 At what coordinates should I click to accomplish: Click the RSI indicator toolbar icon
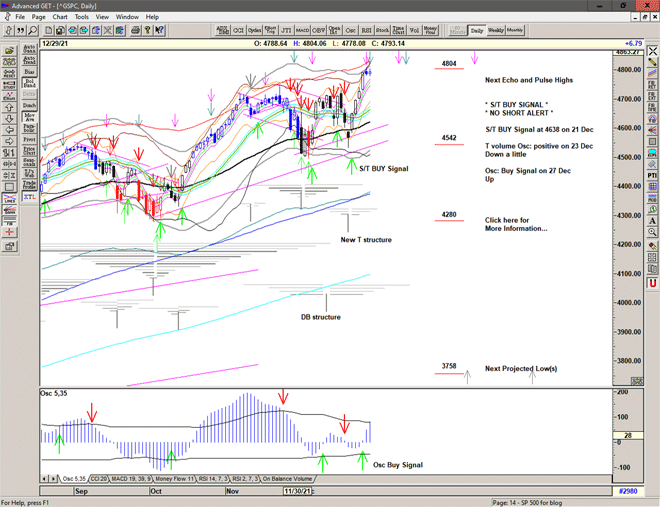pos(366,31)
